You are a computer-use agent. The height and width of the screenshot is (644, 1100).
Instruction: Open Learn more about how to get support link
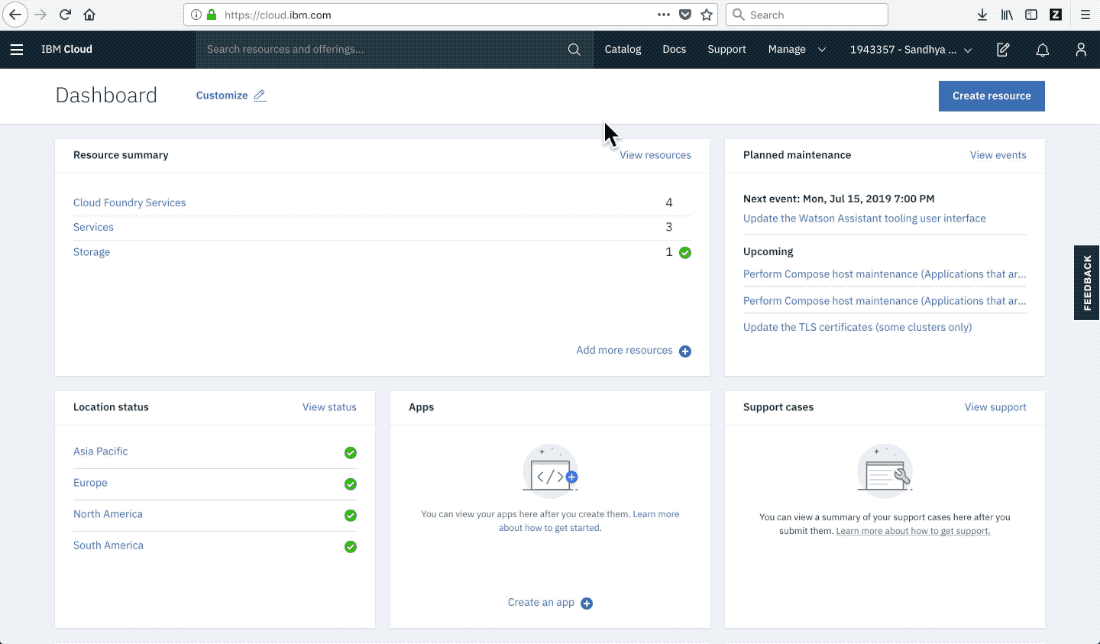point(913,531)
